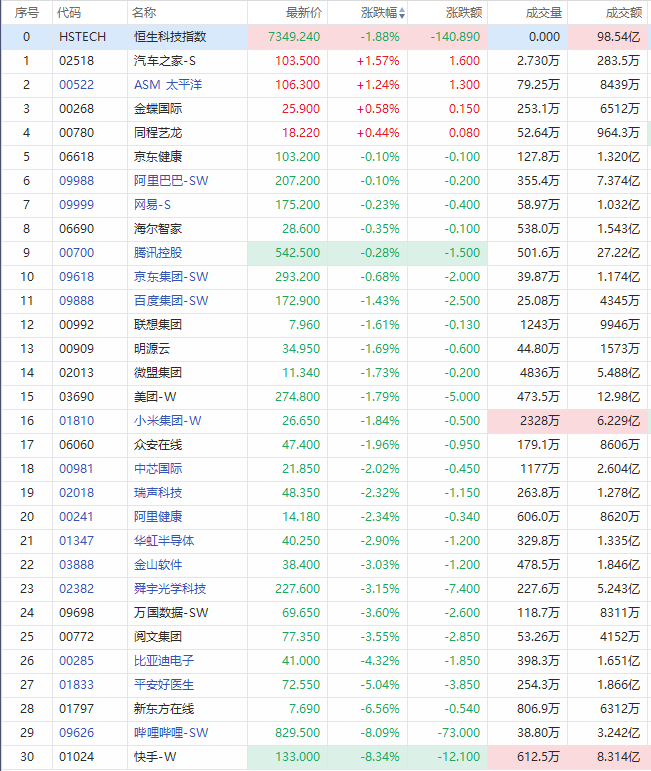The height and width of the screenshot is (771, 651).
Task: Open 哔哩哔哩-SW stock link
Action: click(171, 733)
